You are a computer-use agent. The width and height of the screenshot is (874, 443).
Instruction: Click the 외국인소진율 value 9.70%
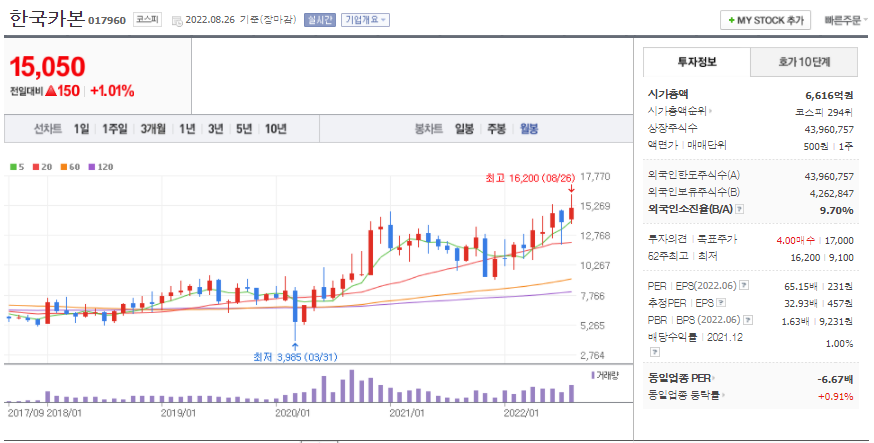(837, 210)
